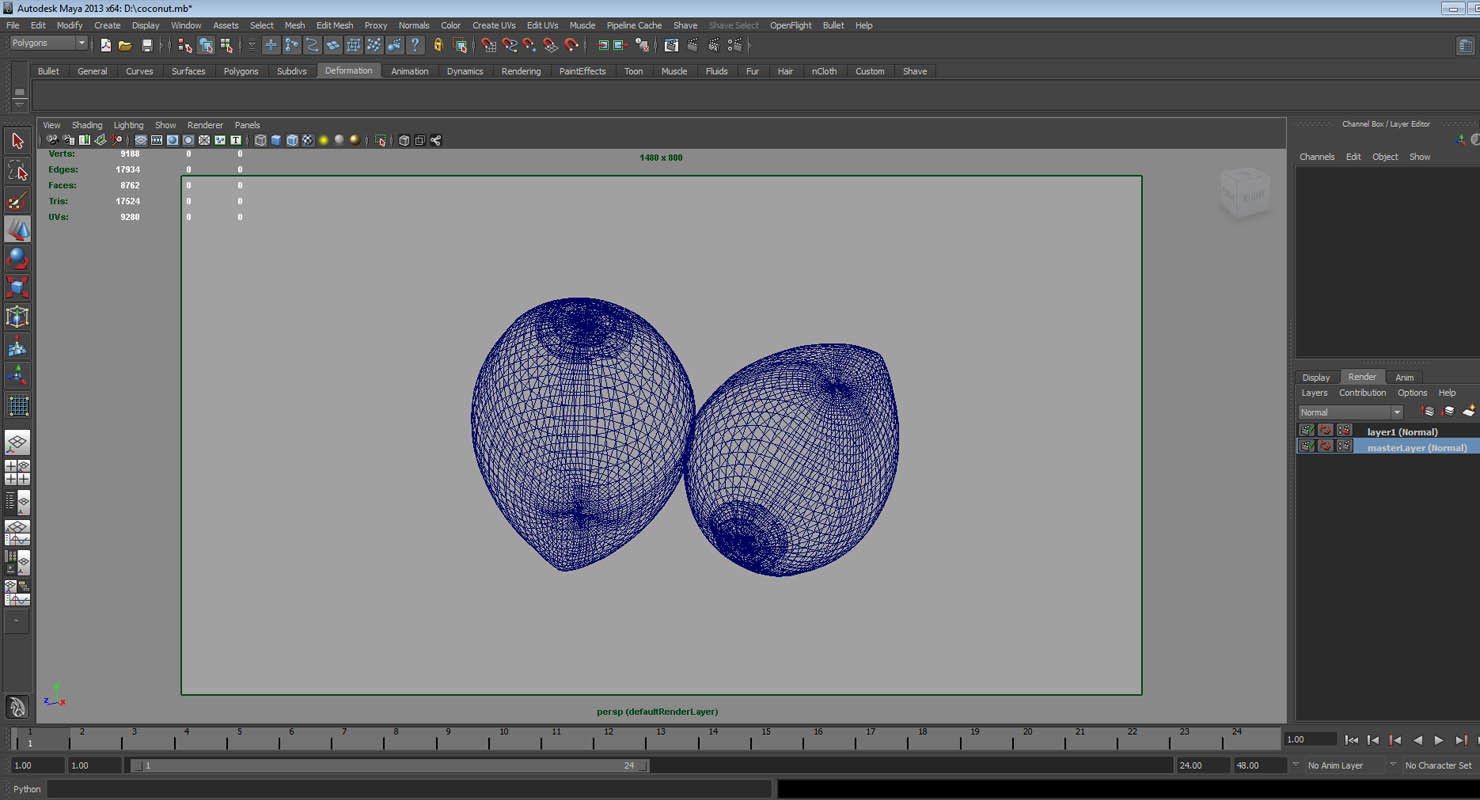This screenshot has width=1480, height=800.
Task: Toggle layer1 renderable checkbox icon
Action: pos(1307,431)
